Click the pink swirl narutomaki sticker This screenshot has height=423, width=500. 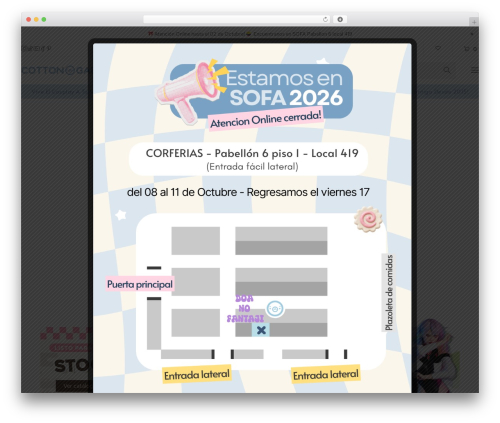368,219
